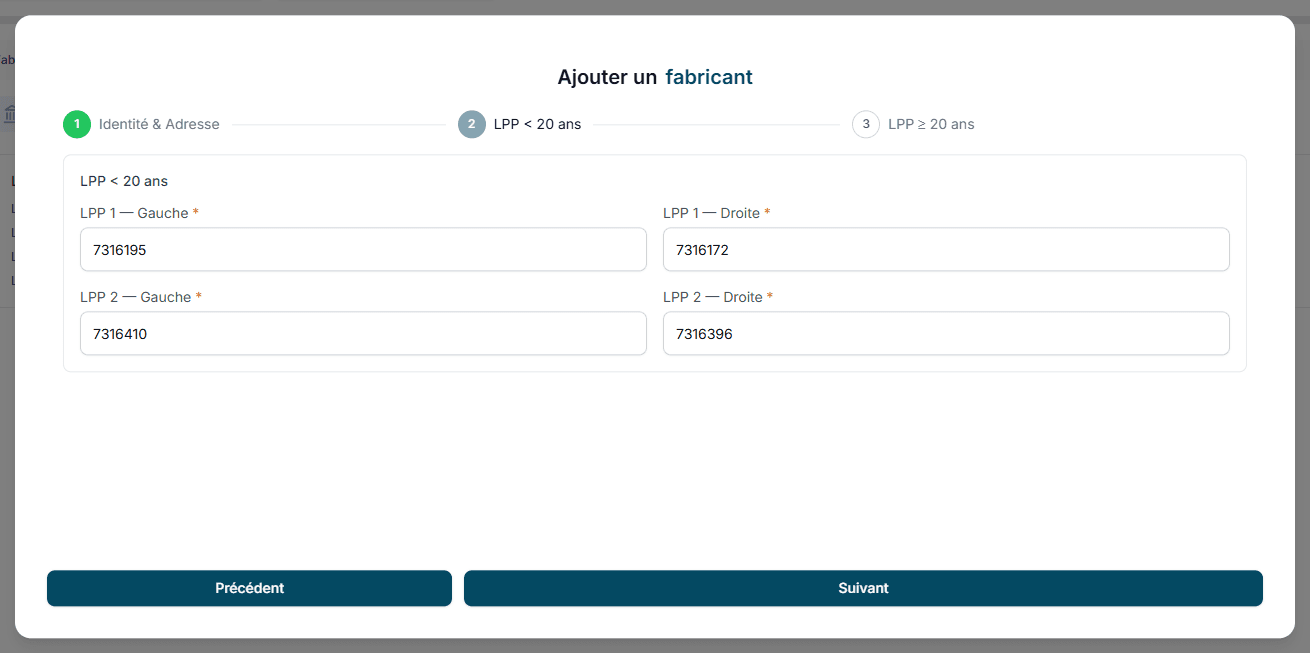Focus the LPP 1 — Gauche input field
The image size is (1310, 653).
[x=363, y=250]
